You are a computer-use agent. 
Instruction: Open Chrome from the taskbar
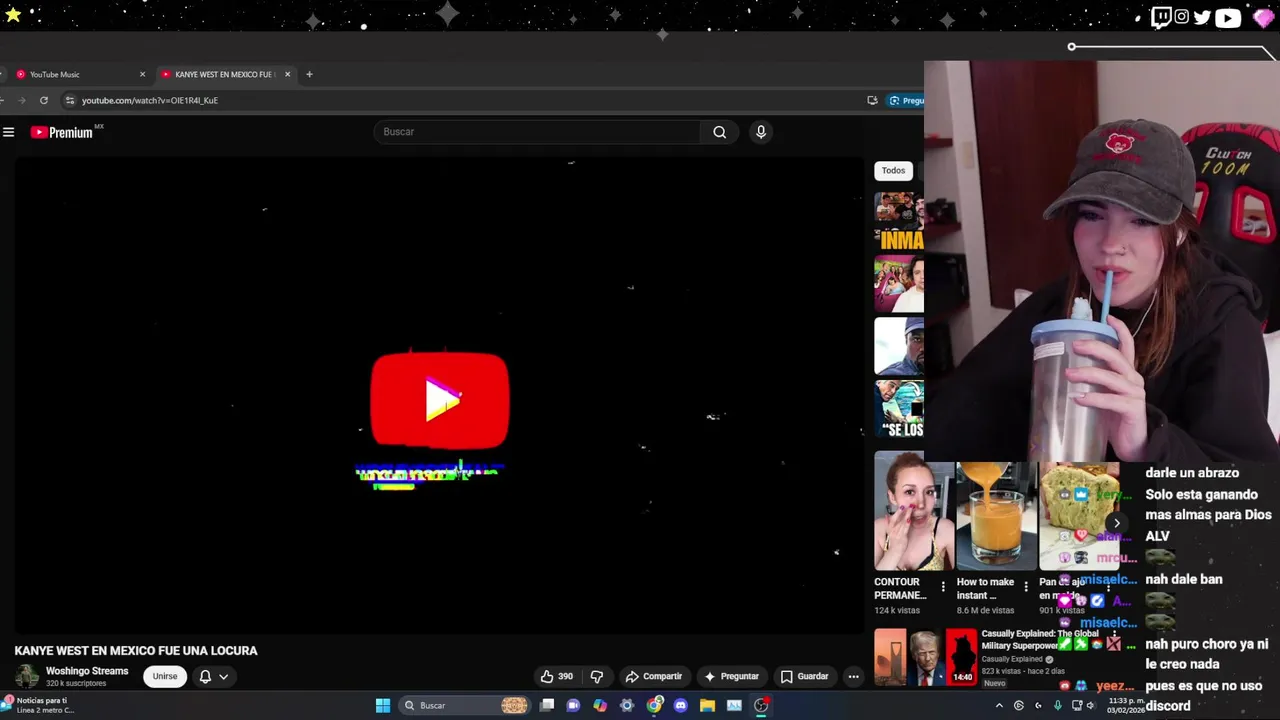click(x=654, y=705)
